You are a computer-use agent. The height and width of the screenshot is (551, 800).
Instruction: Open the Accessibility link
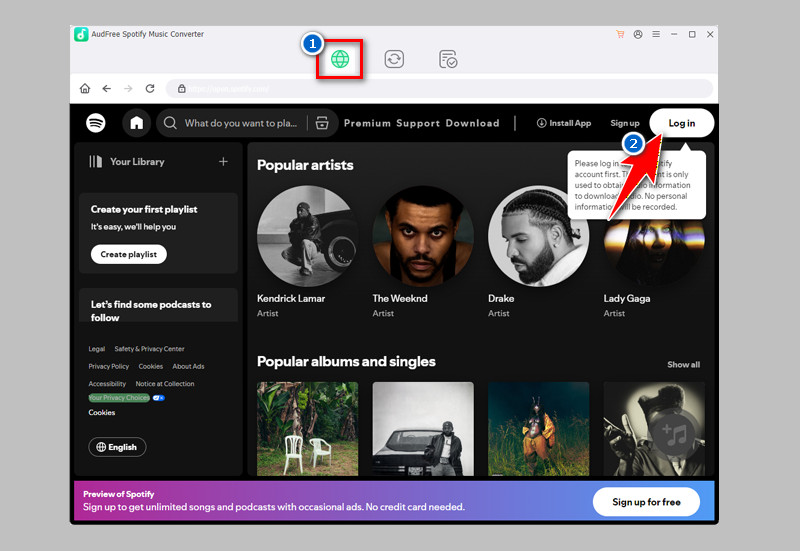[x=107, y=384]
